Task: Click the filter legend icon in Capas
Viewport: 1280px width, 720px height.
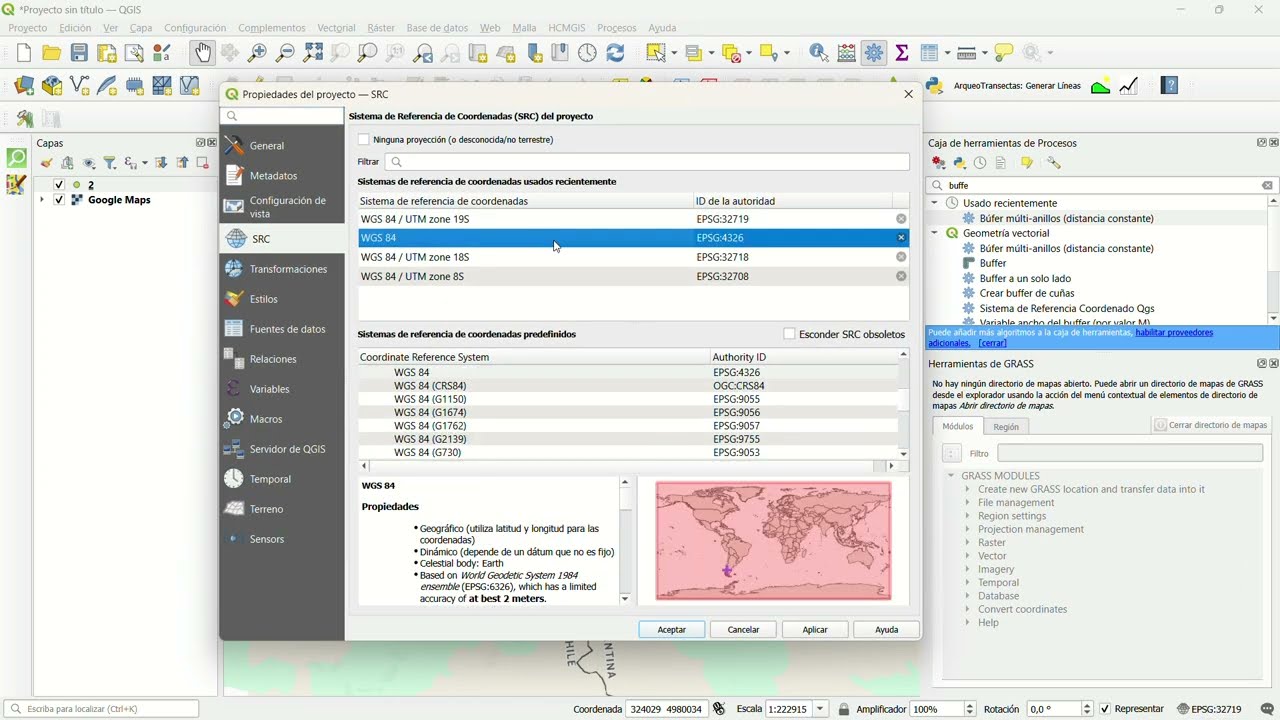Action: 110,163
